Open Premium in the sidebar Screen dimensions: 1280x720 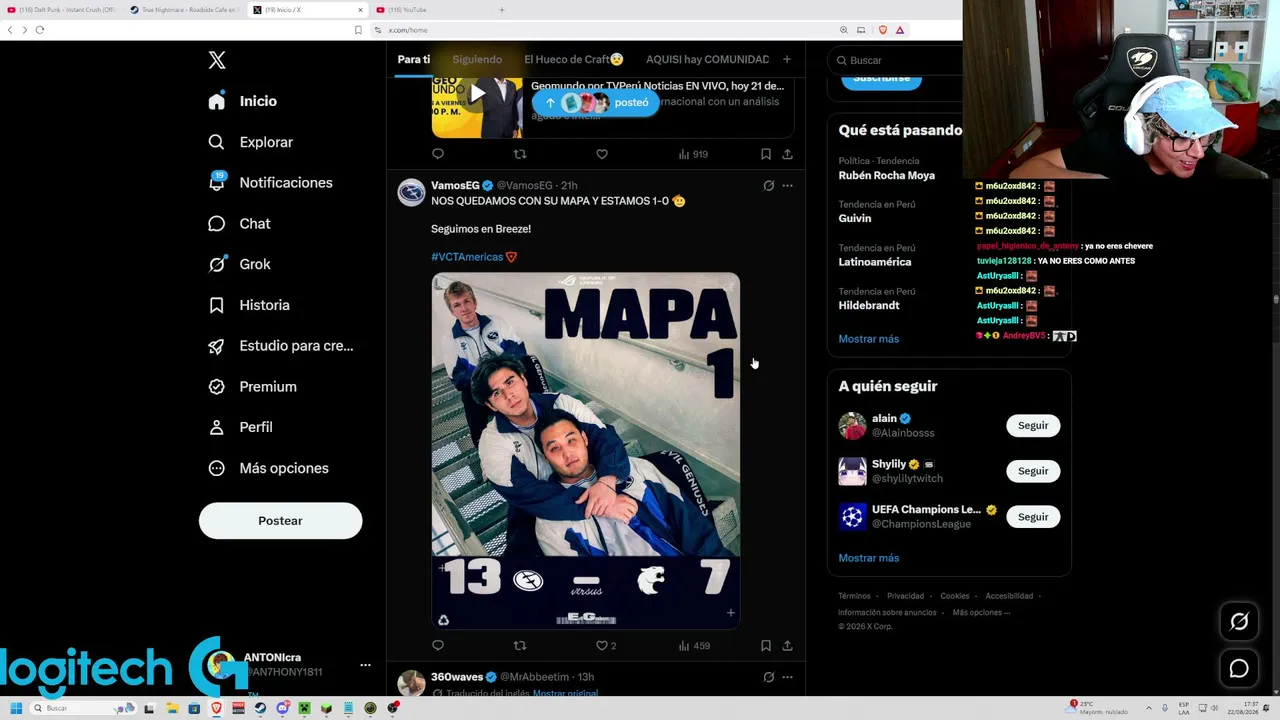pos(253,387)
